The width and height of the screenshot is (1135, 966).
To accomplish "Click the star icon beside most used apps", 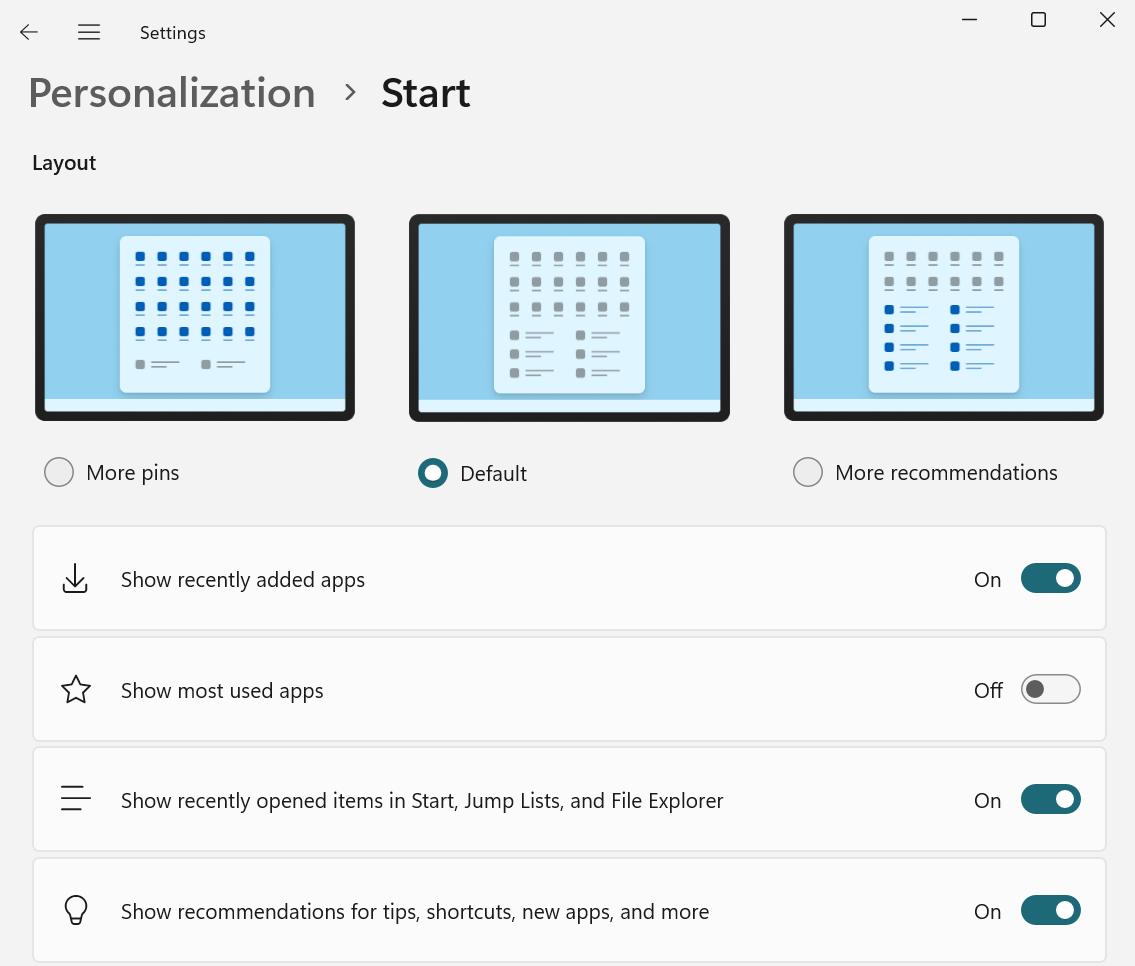I will click(x=75, y=689).
